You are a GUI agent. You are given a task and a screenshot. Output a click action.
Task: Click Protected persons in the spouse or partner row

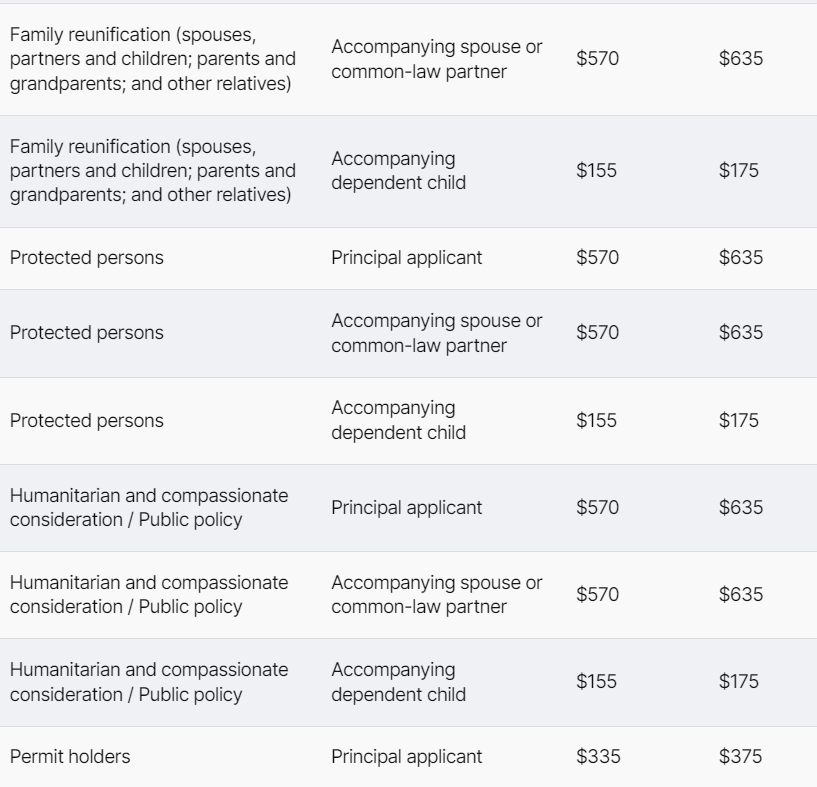(87, 333)
